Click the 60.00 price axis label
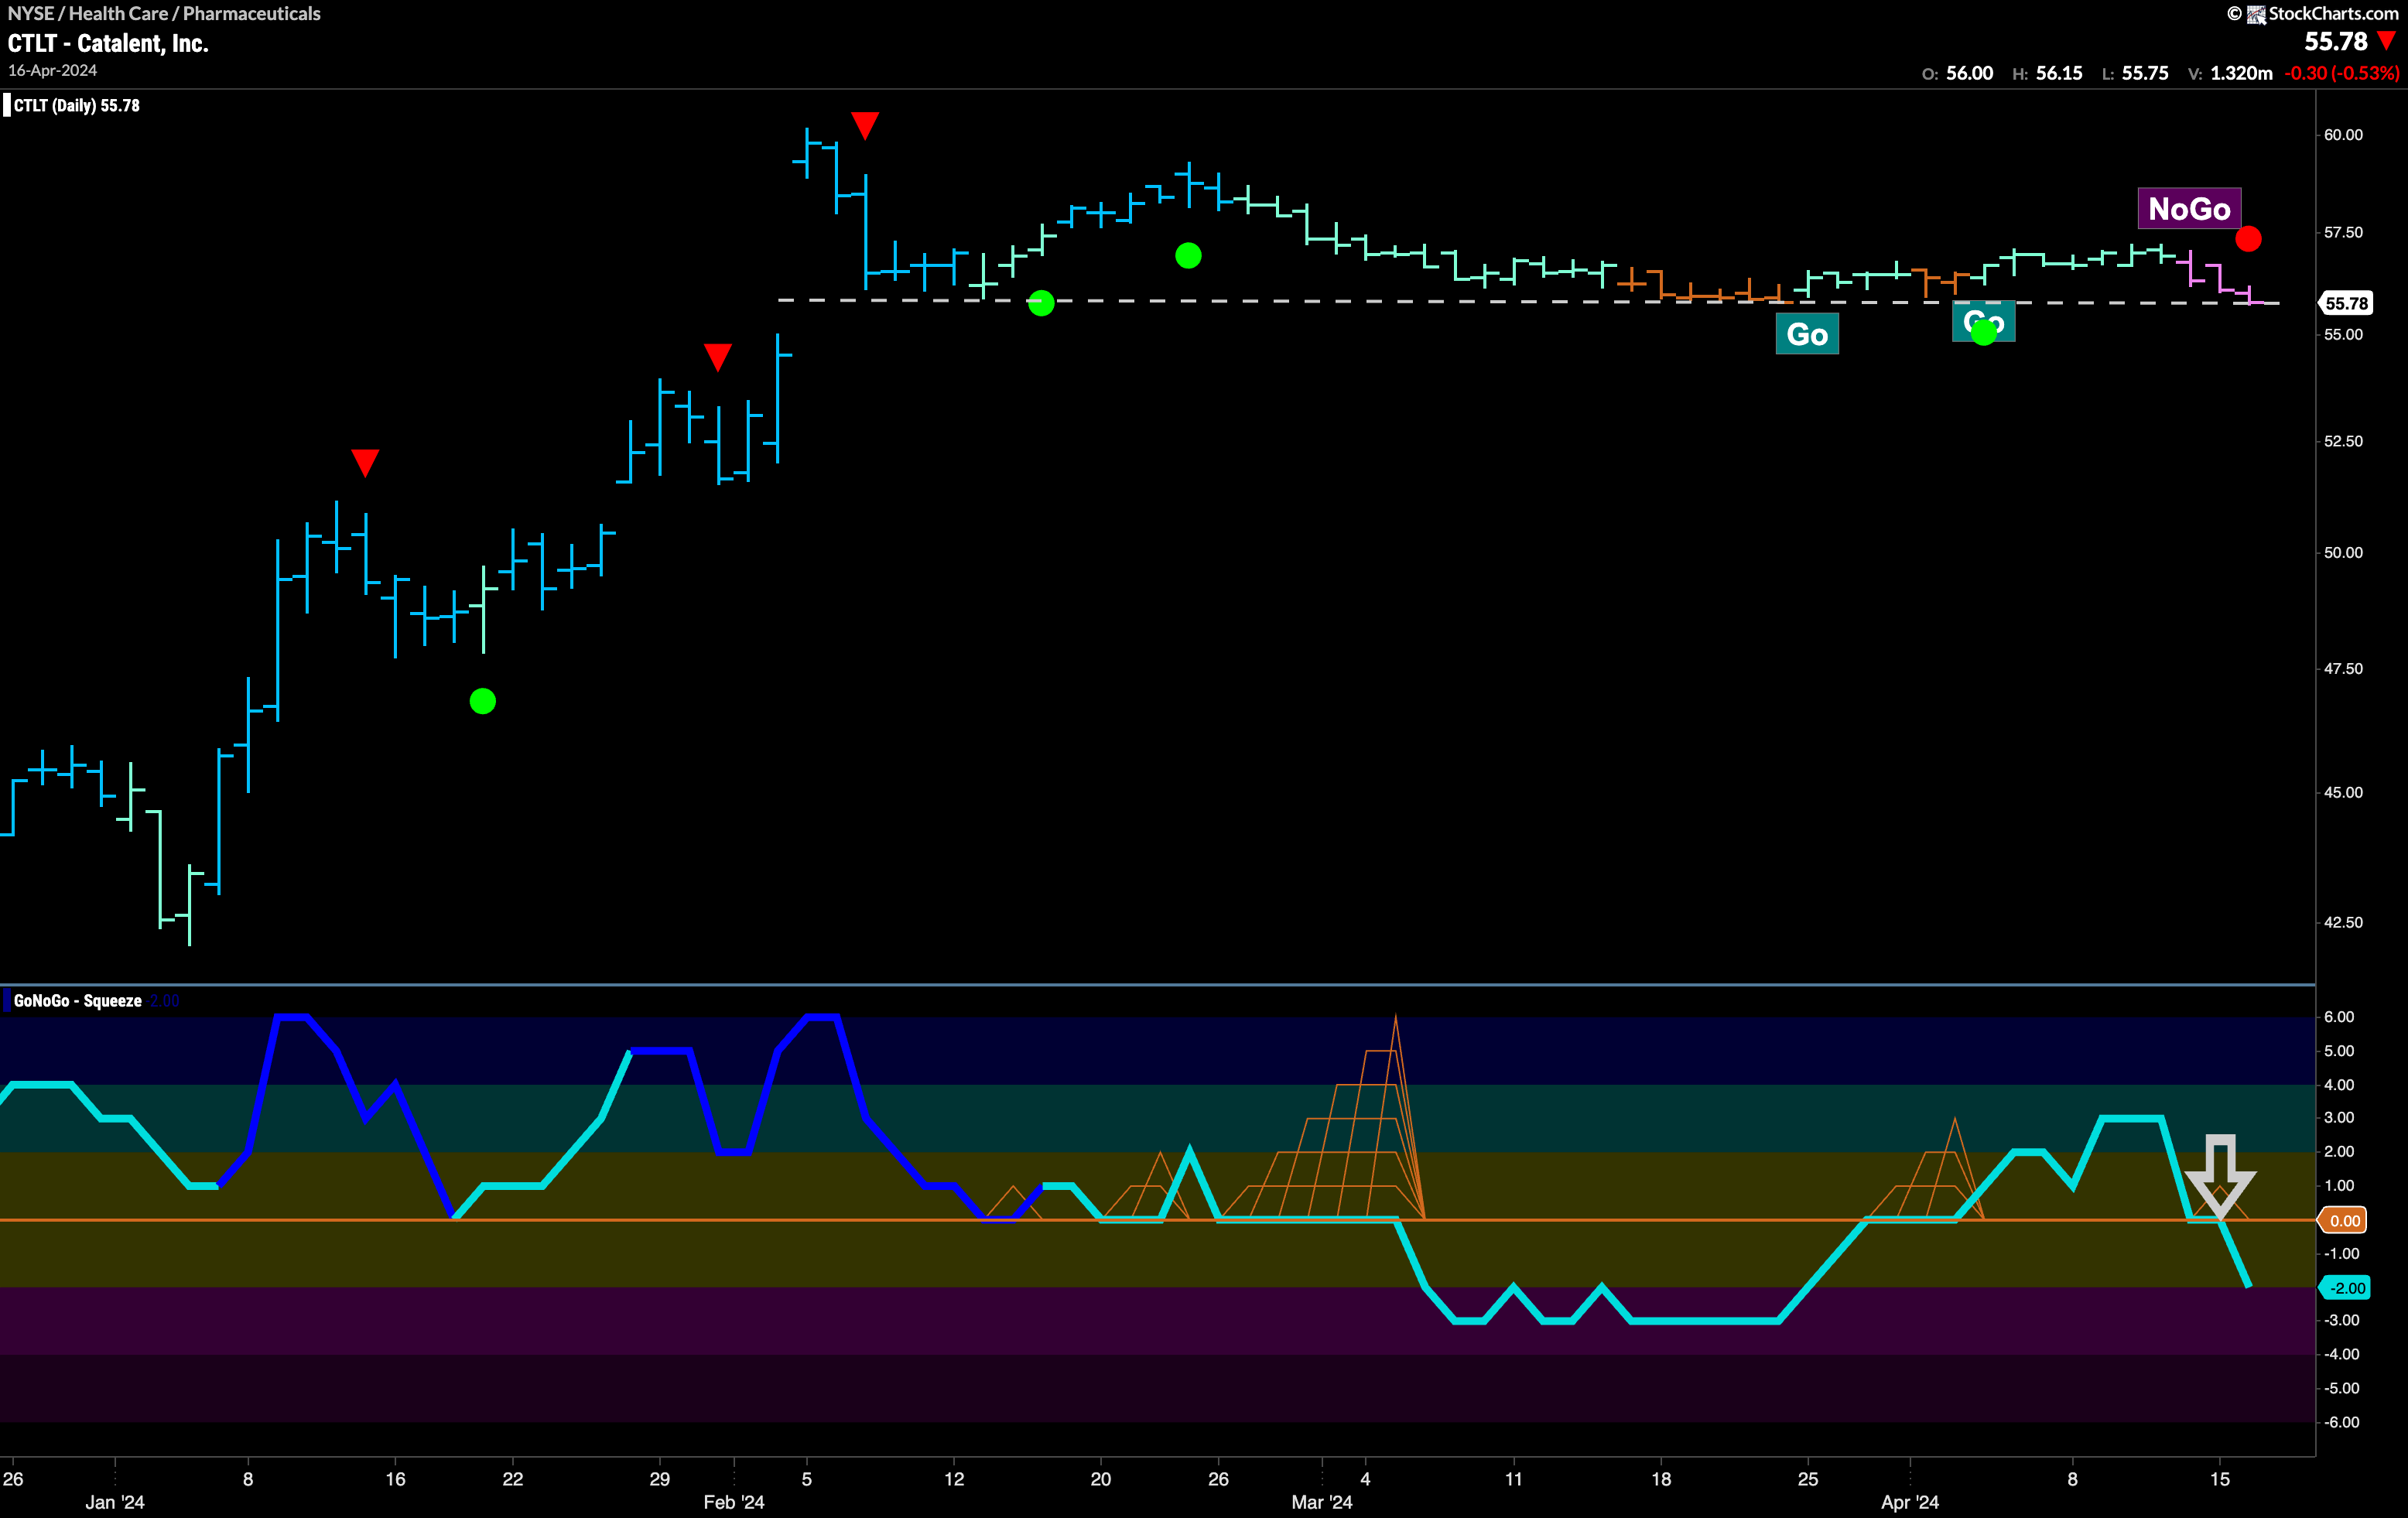This screenshot has height=1518, width=2408. [x=2343, y=135]
